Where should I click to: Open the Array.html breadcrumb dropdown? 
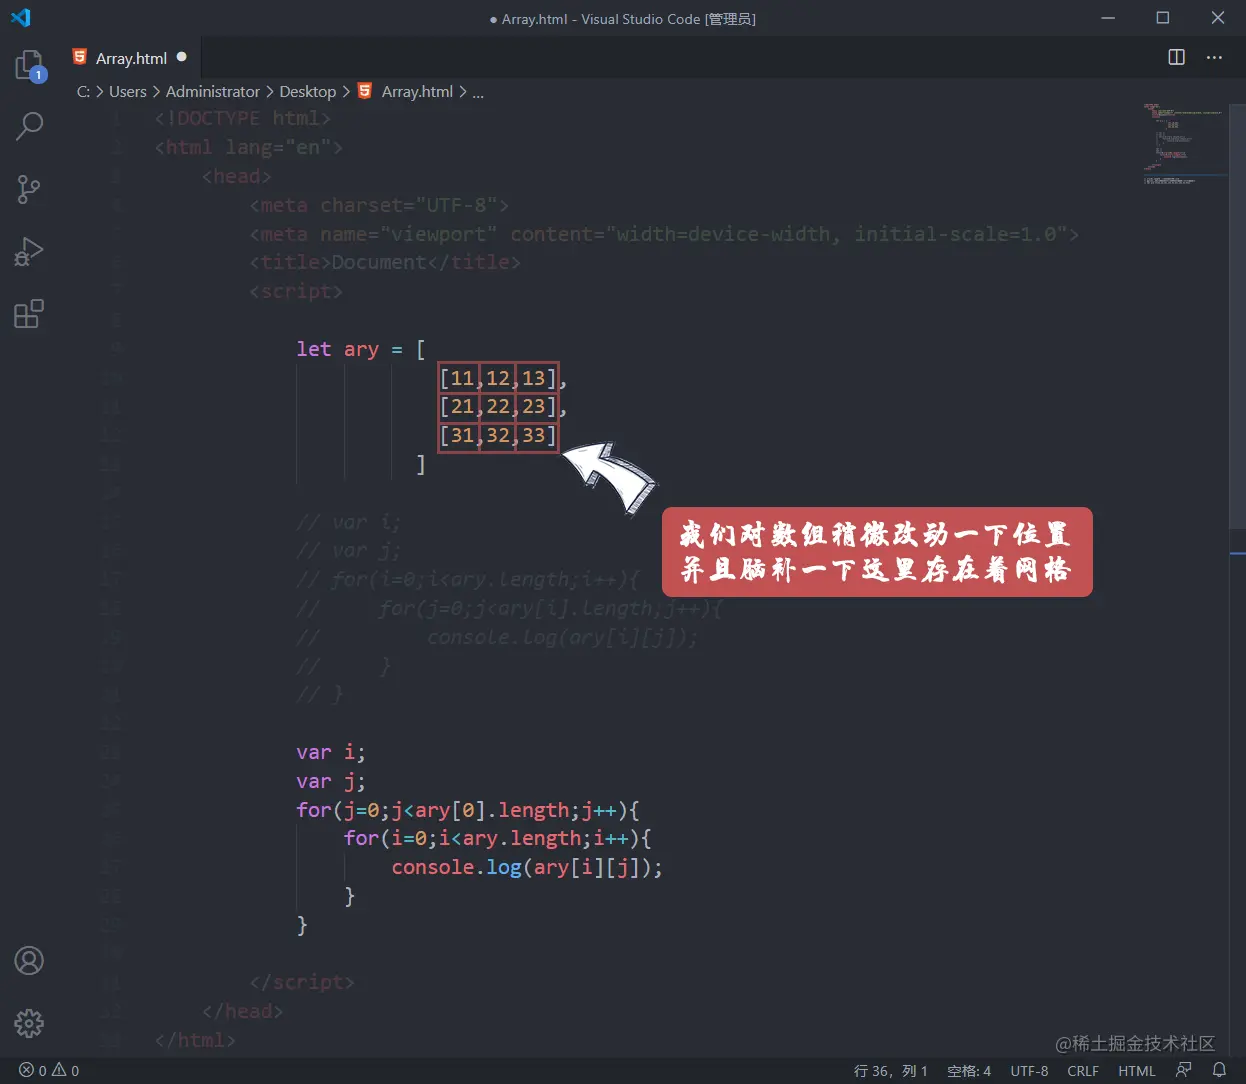pos(415,91)
